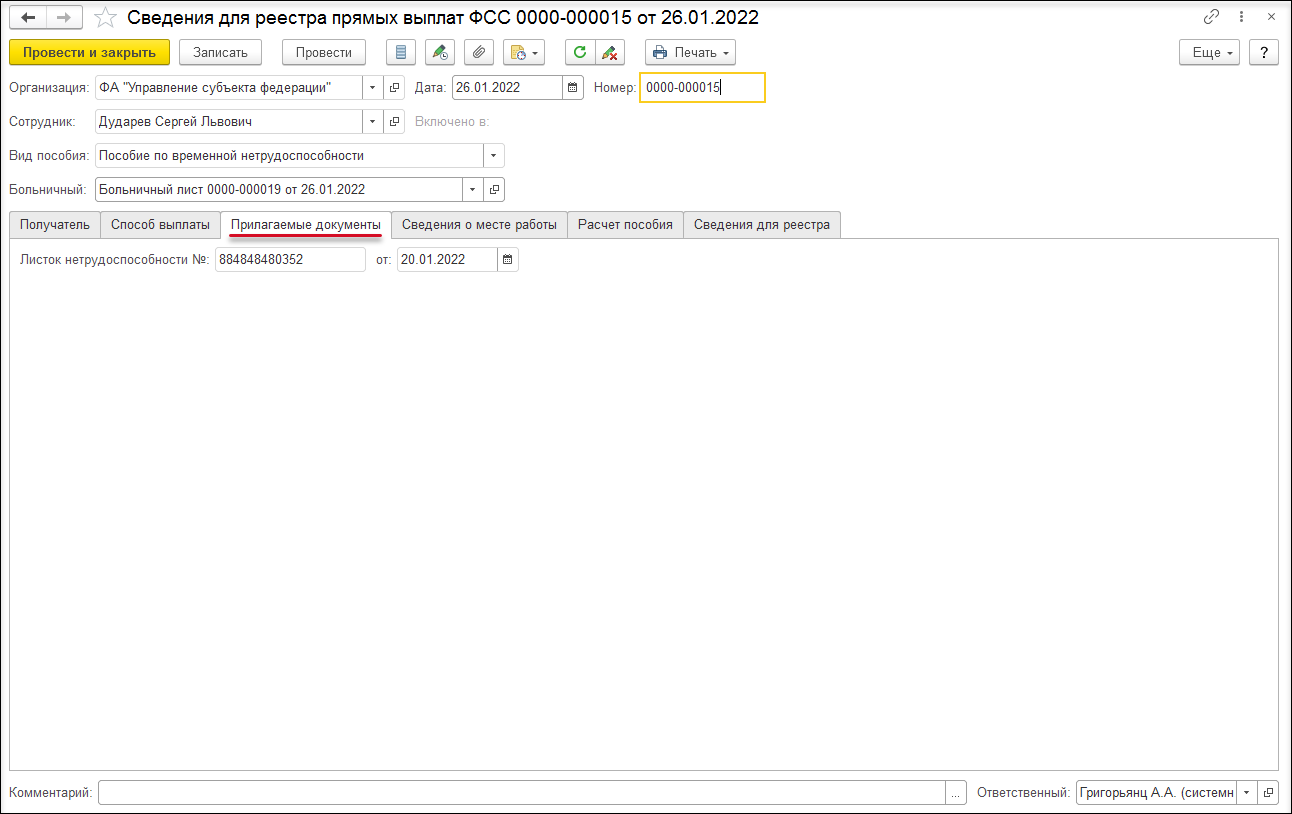Image resolution: width=1292 pixels, height=814 pixels.
Task: Open the Организация record icon
Action: pos(394,88)
